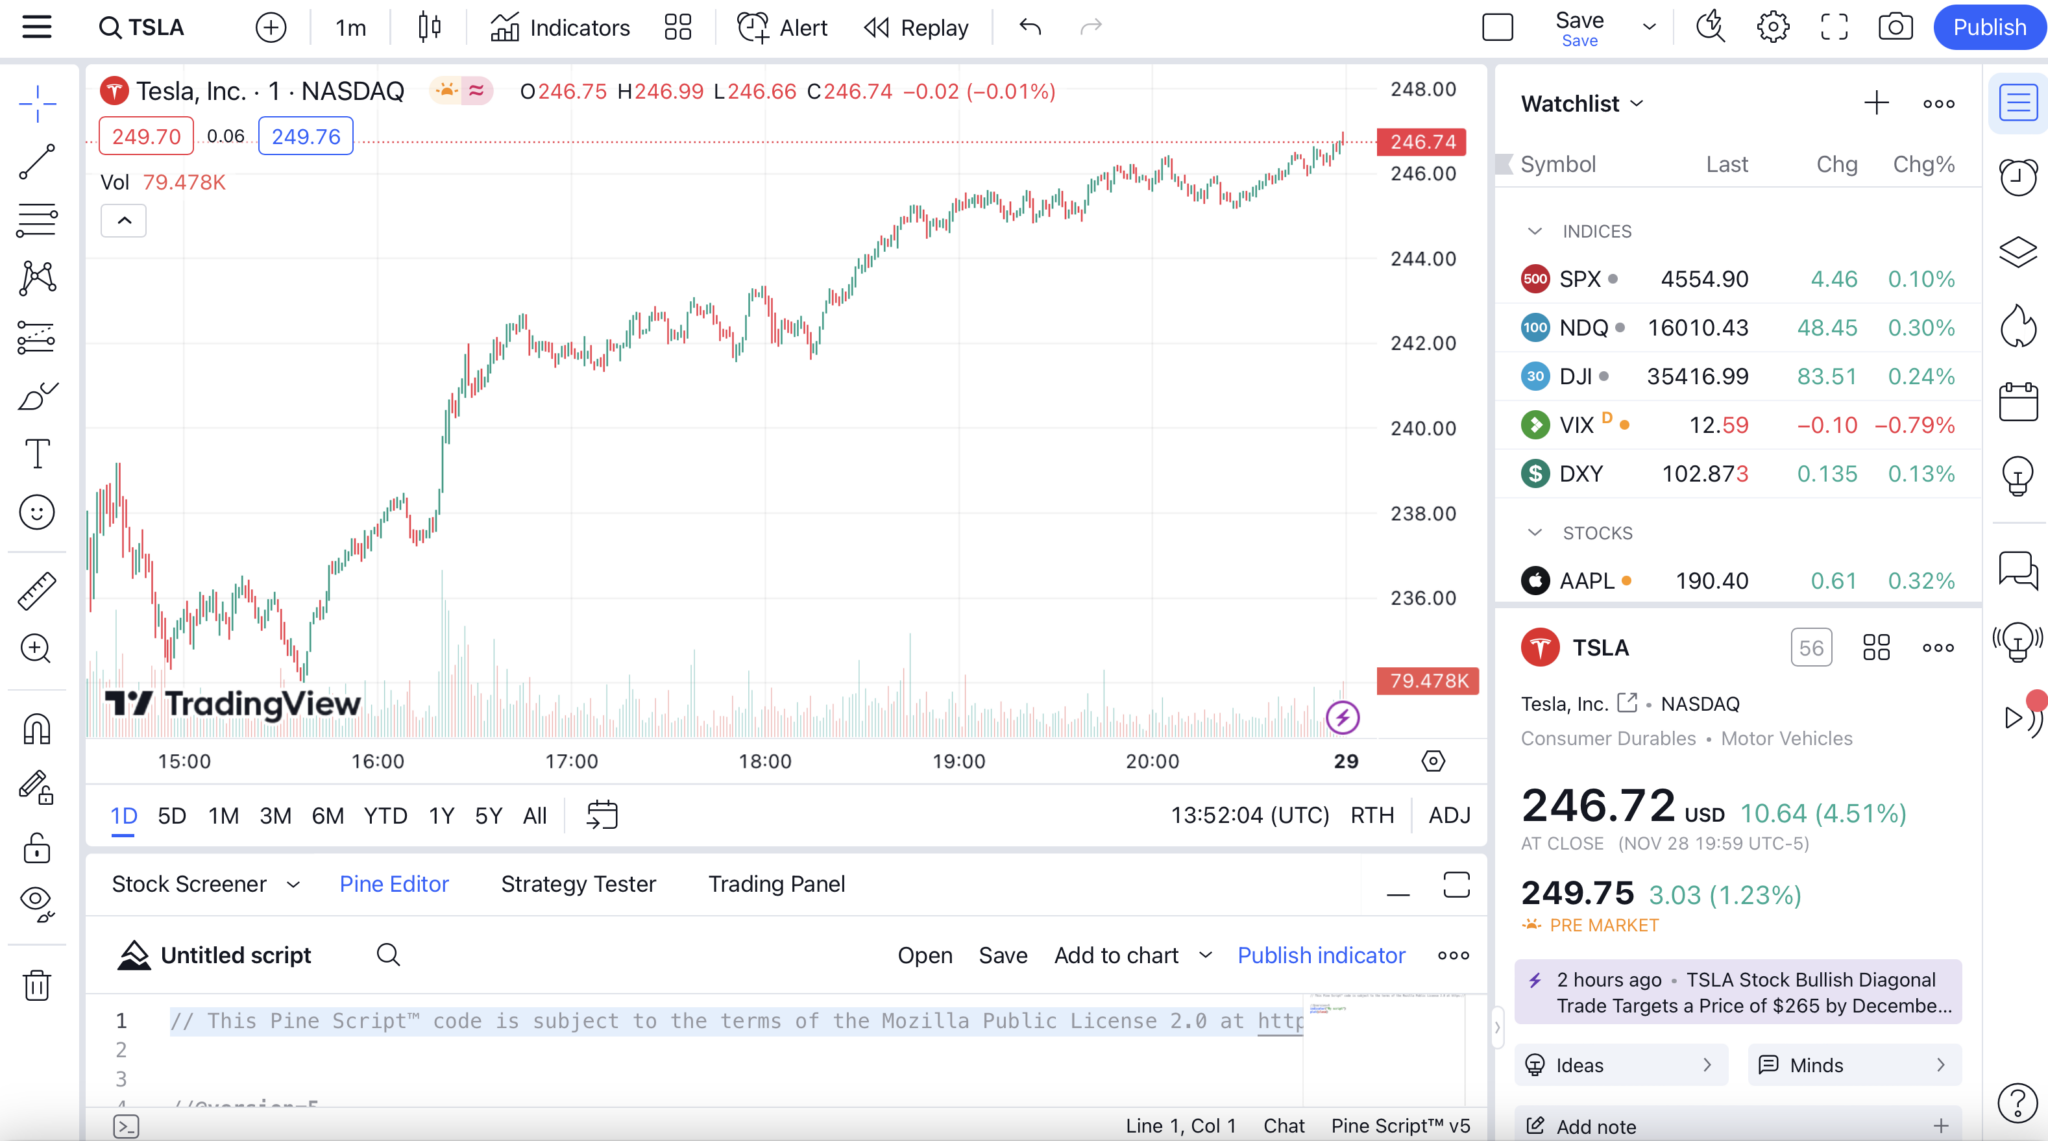2048x1141 pixels.
Task: Select the trend line drawing tool
Action: point(37,161)
